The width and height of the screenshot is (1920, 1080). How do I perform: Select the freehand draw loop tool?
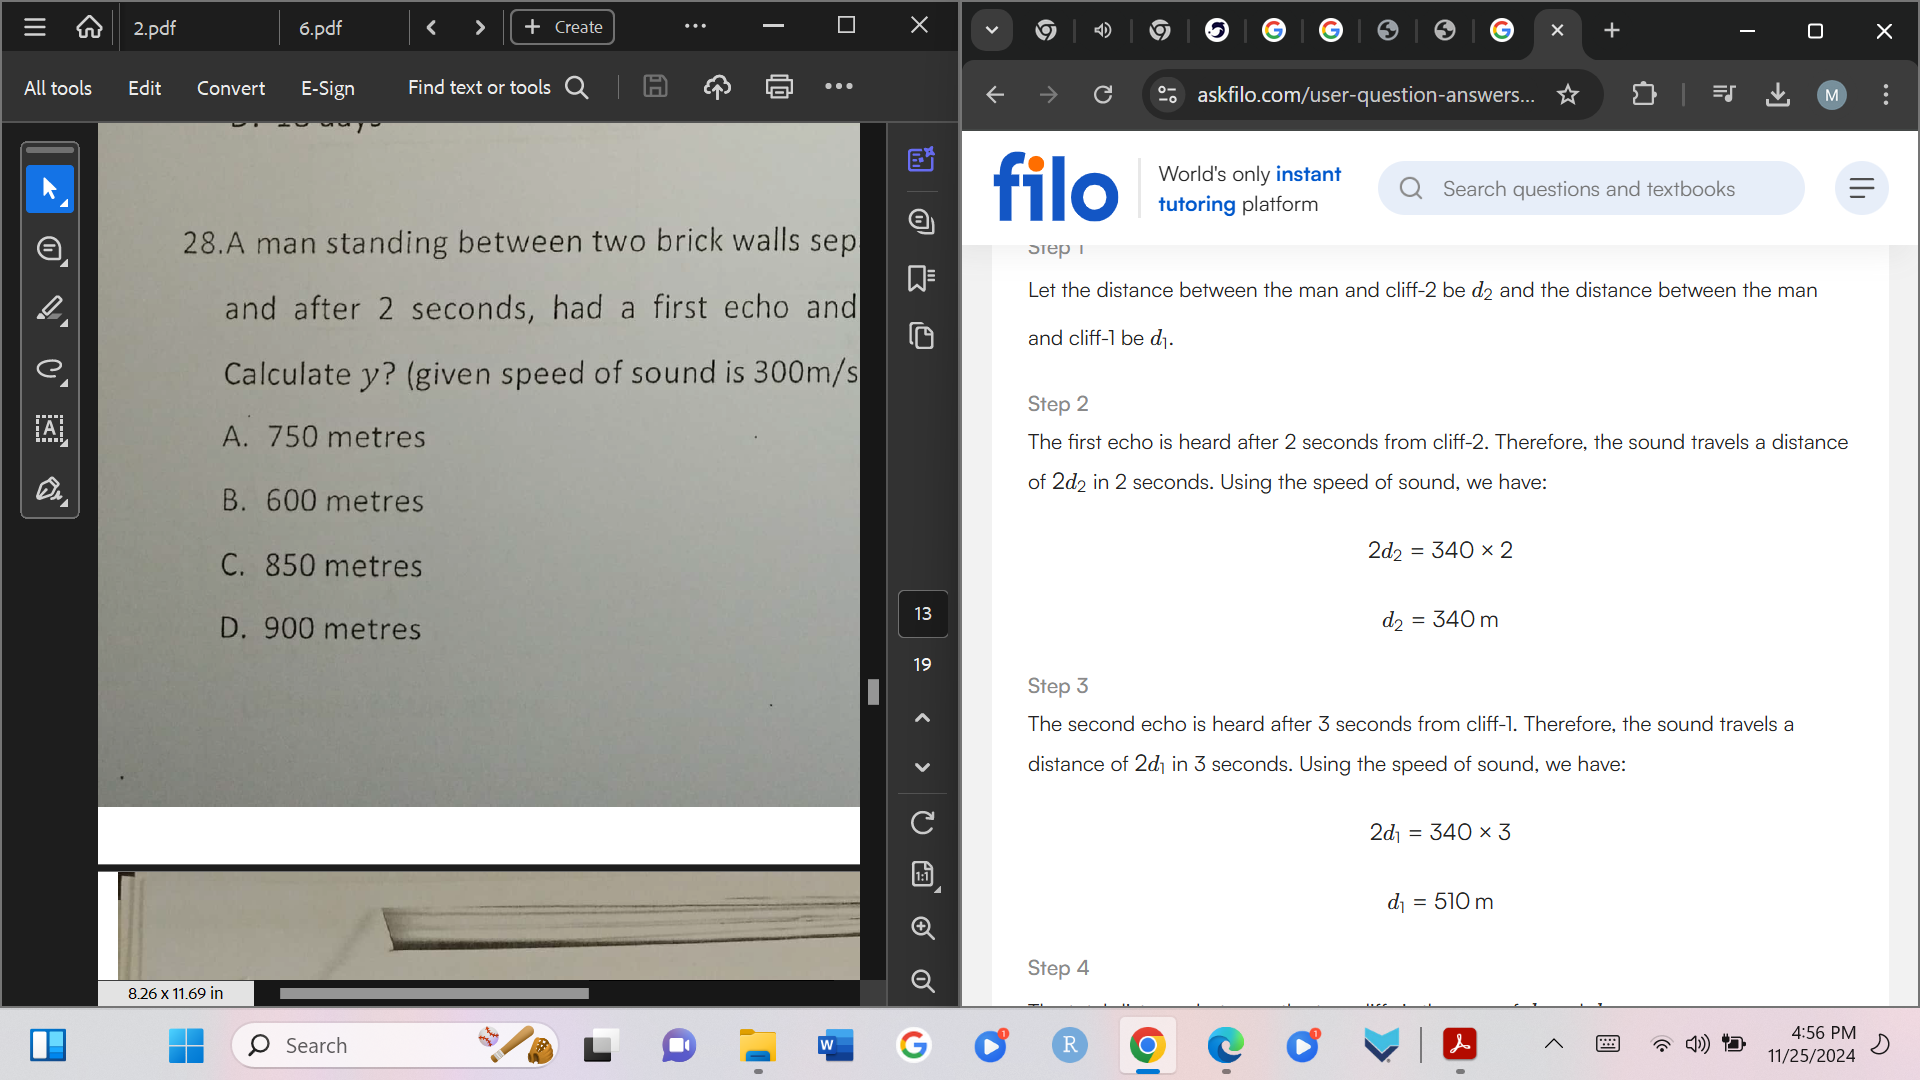49,369
